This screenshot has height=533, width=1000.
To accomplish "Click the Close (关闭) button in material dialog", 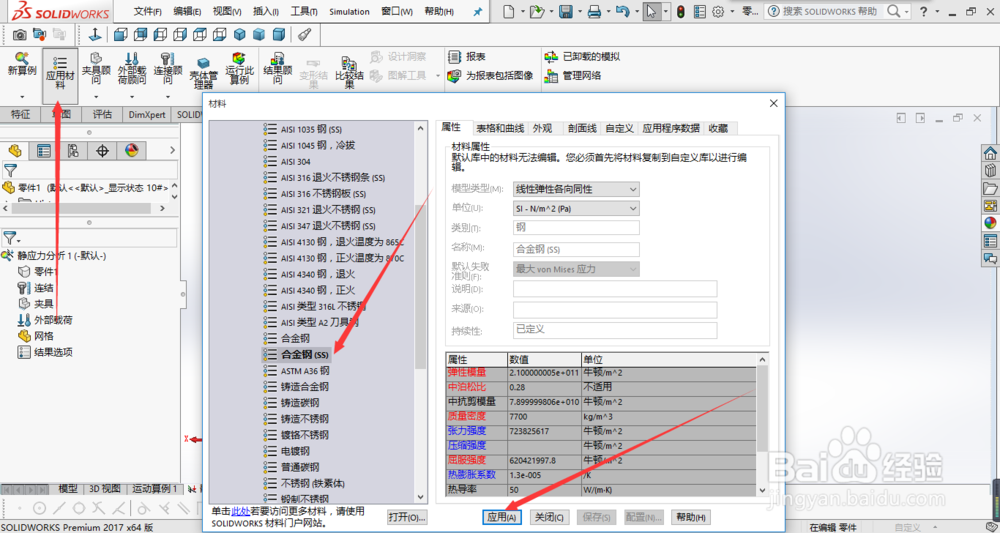I will click(x=548, y=517).
